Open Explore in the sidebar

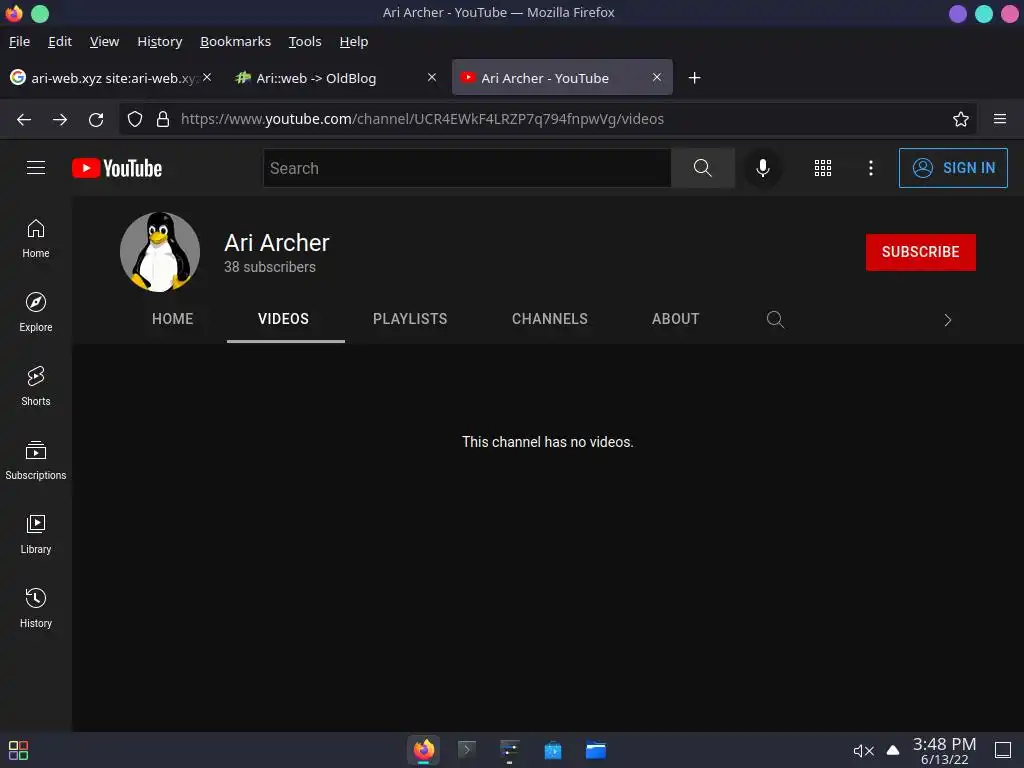coord(36,312)
